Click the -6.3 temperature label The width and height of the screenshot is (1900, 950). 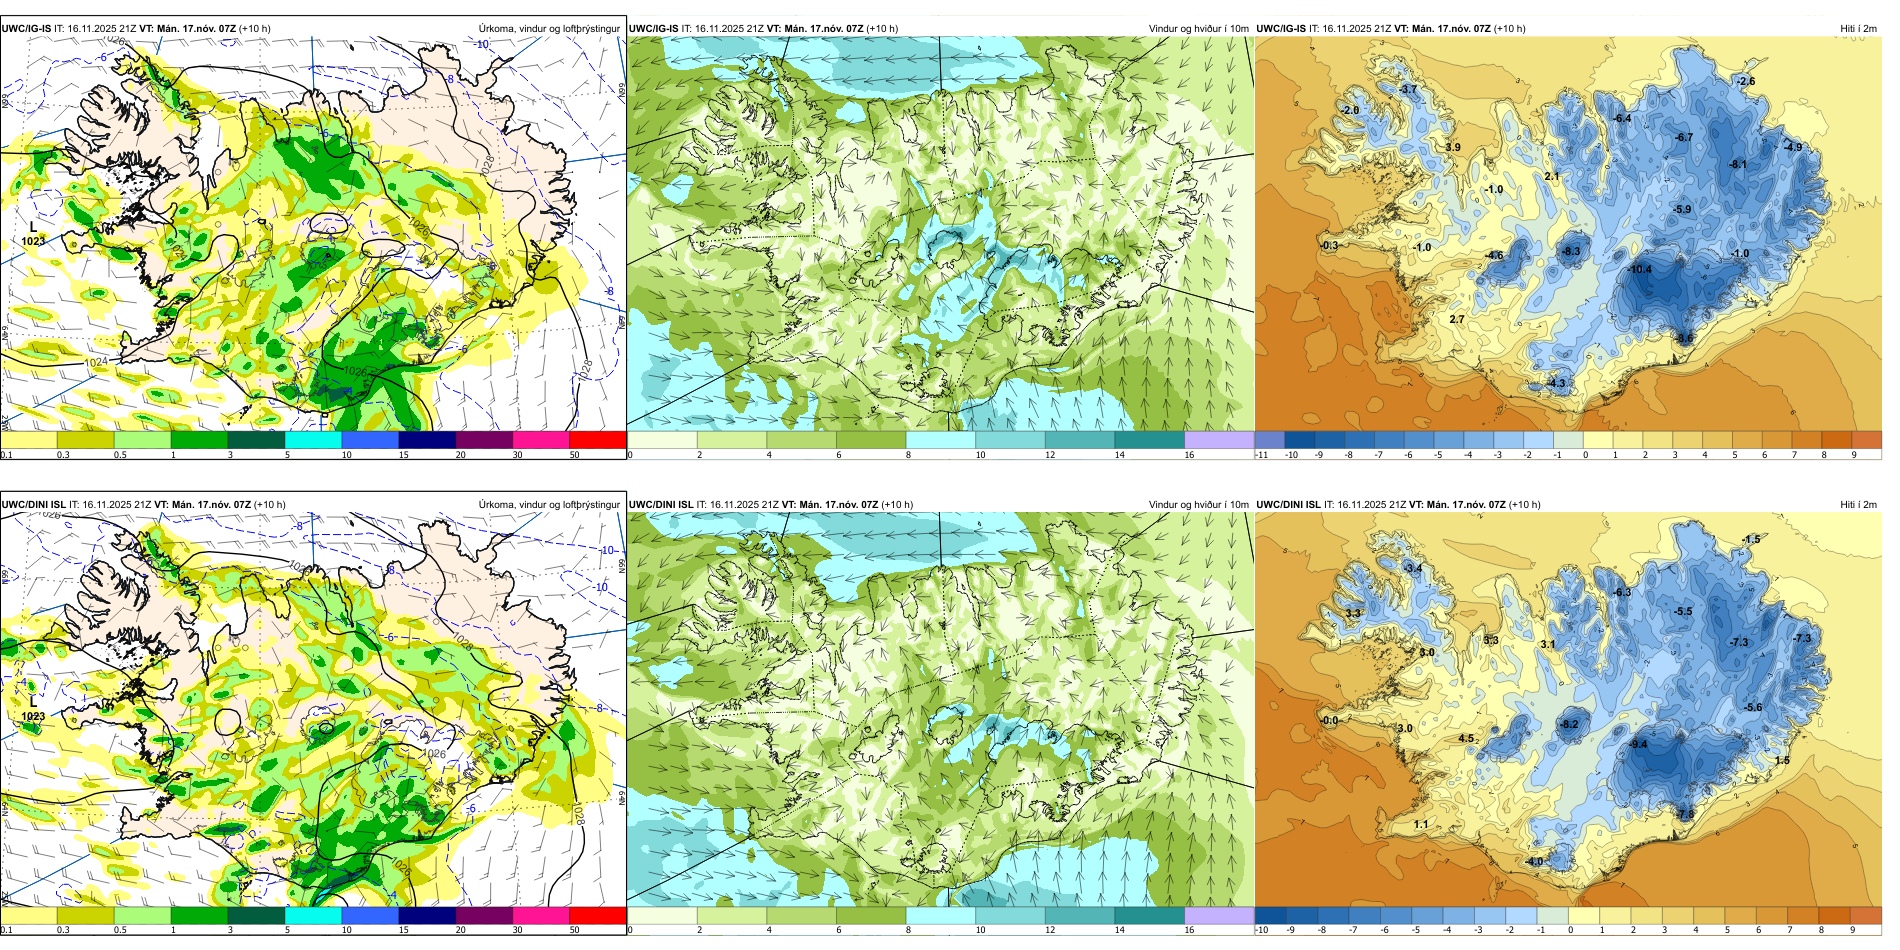(1622, 592)
